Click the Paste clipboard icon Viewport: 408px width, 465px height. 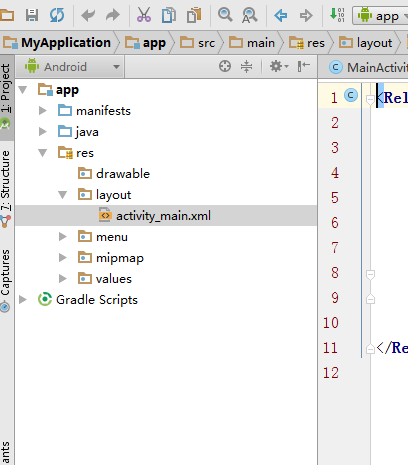coord(194,15)
